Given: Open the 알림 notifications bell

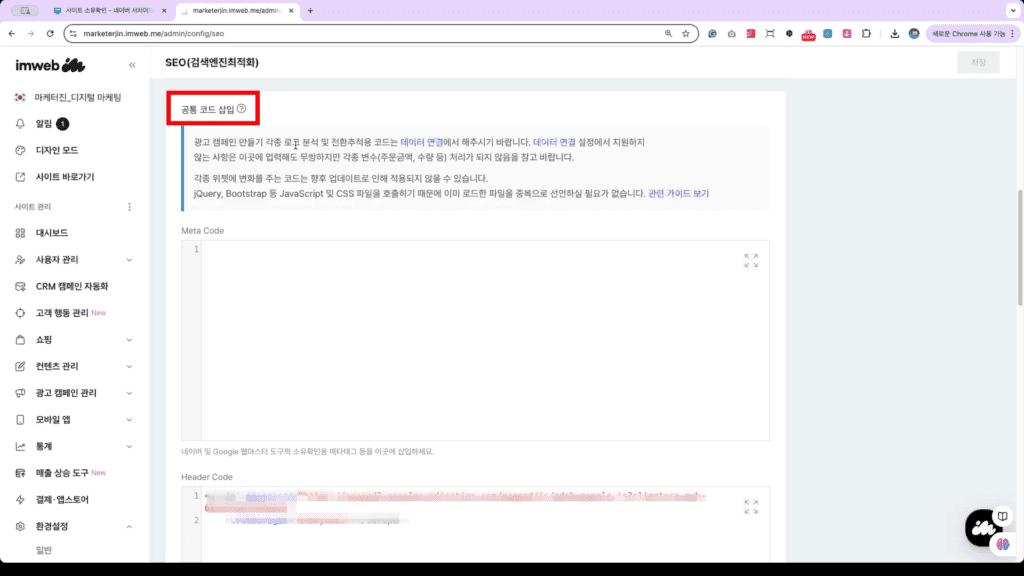Looking at the screenshot, I should click(x=18, y=123).
